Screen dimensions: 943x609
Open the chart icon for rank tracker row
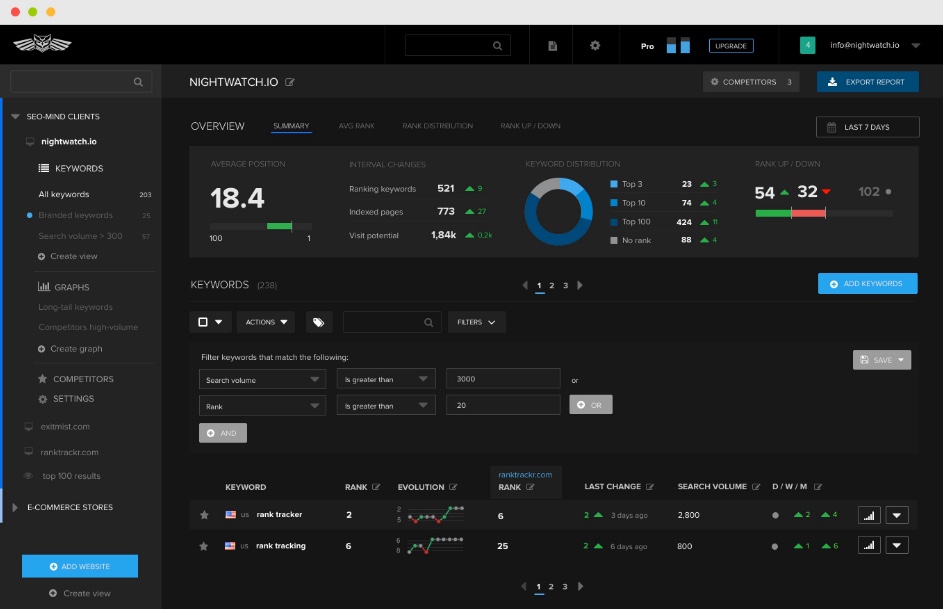(x=869, y=515)
